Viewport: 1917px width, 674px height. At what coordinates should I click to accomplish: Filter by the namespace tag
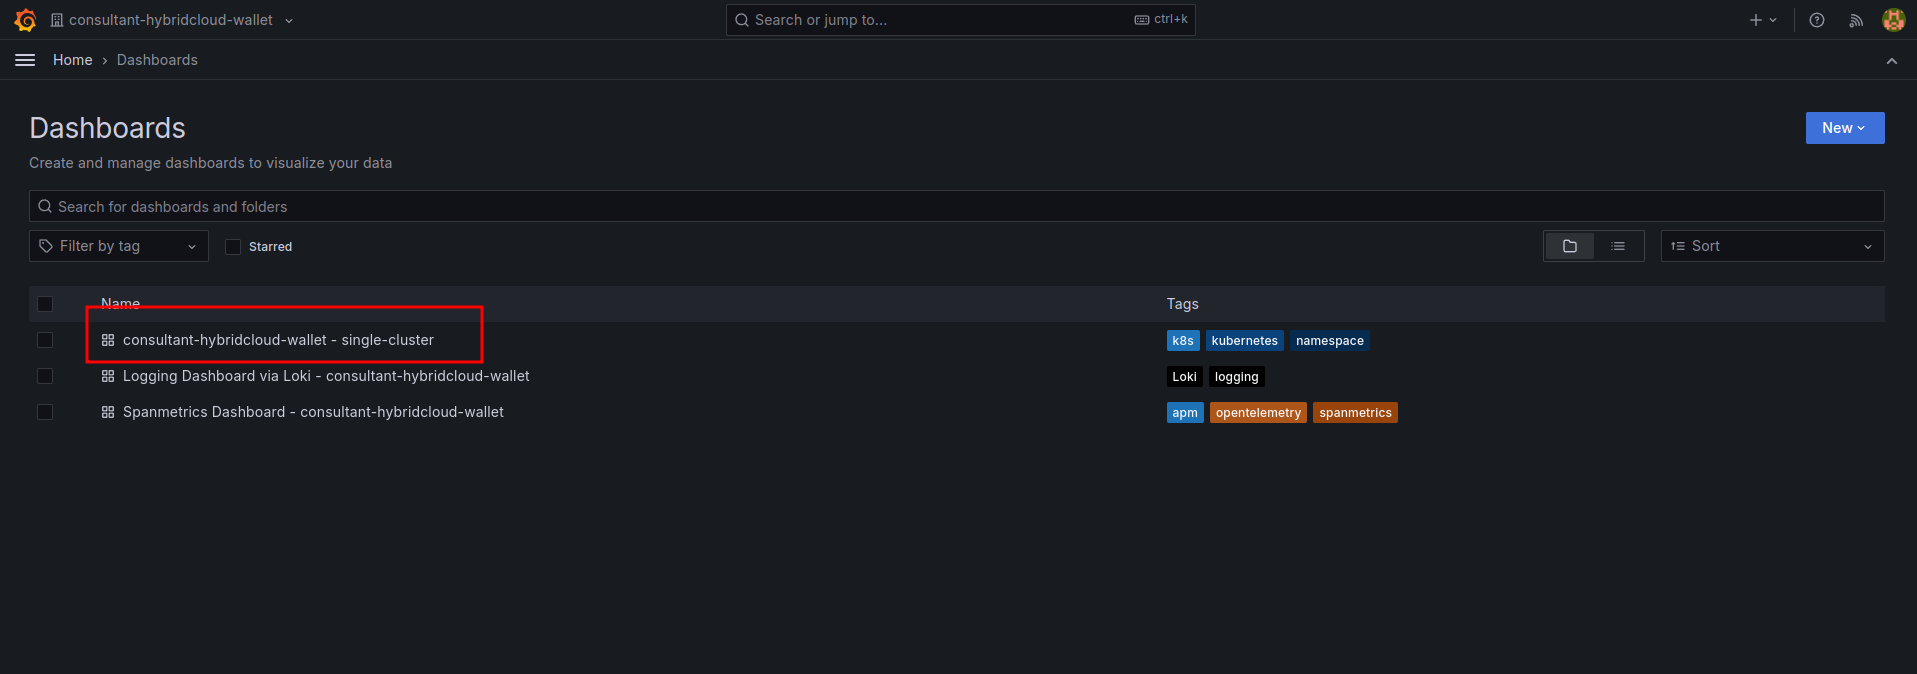(1329, 341)
